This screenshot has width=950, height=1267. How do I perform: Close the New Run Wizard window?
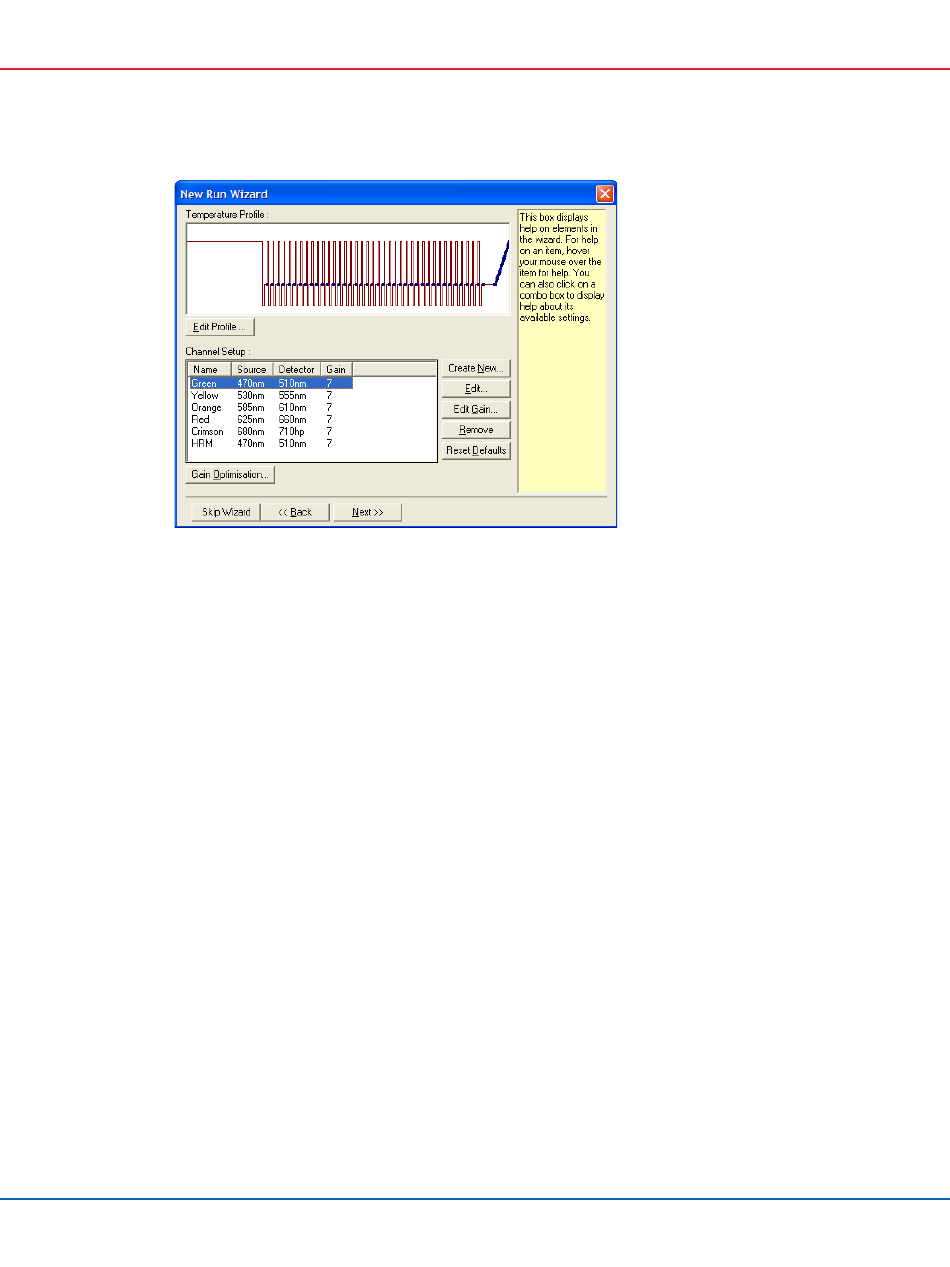pos(604,193)
